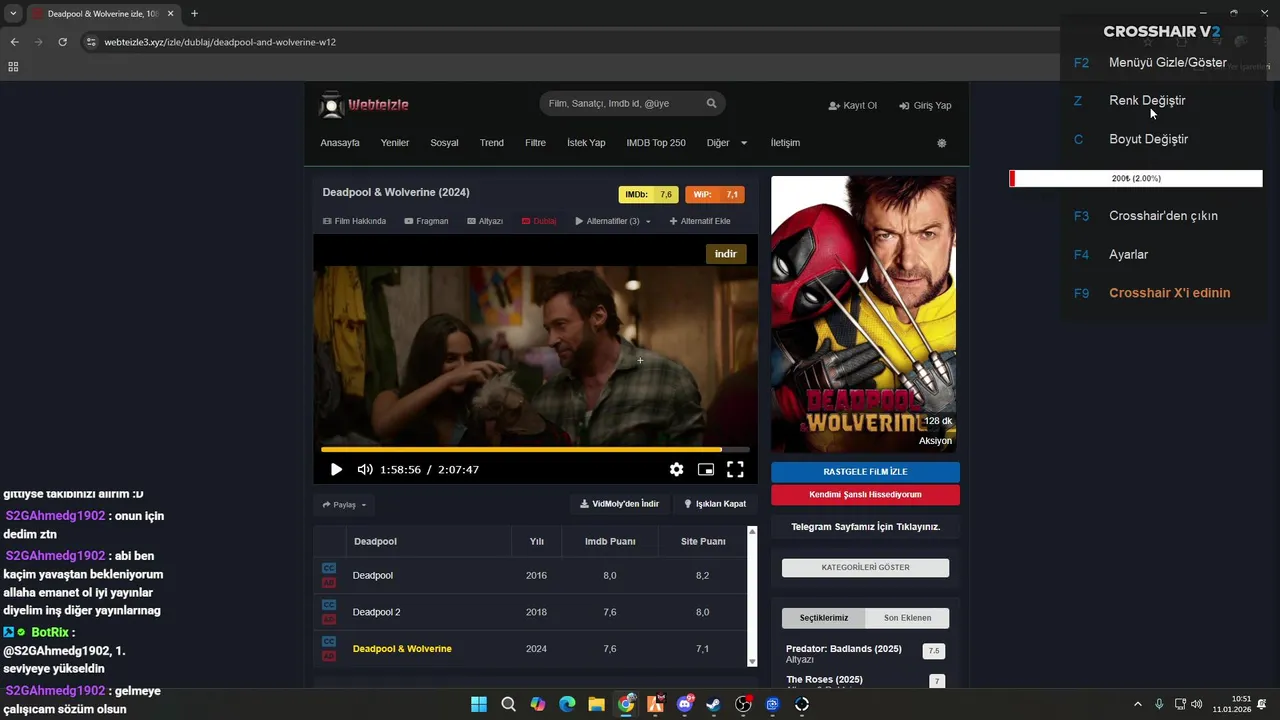
Task: Toggle Işıkları Kapat lights off
Action: point(715,504)
